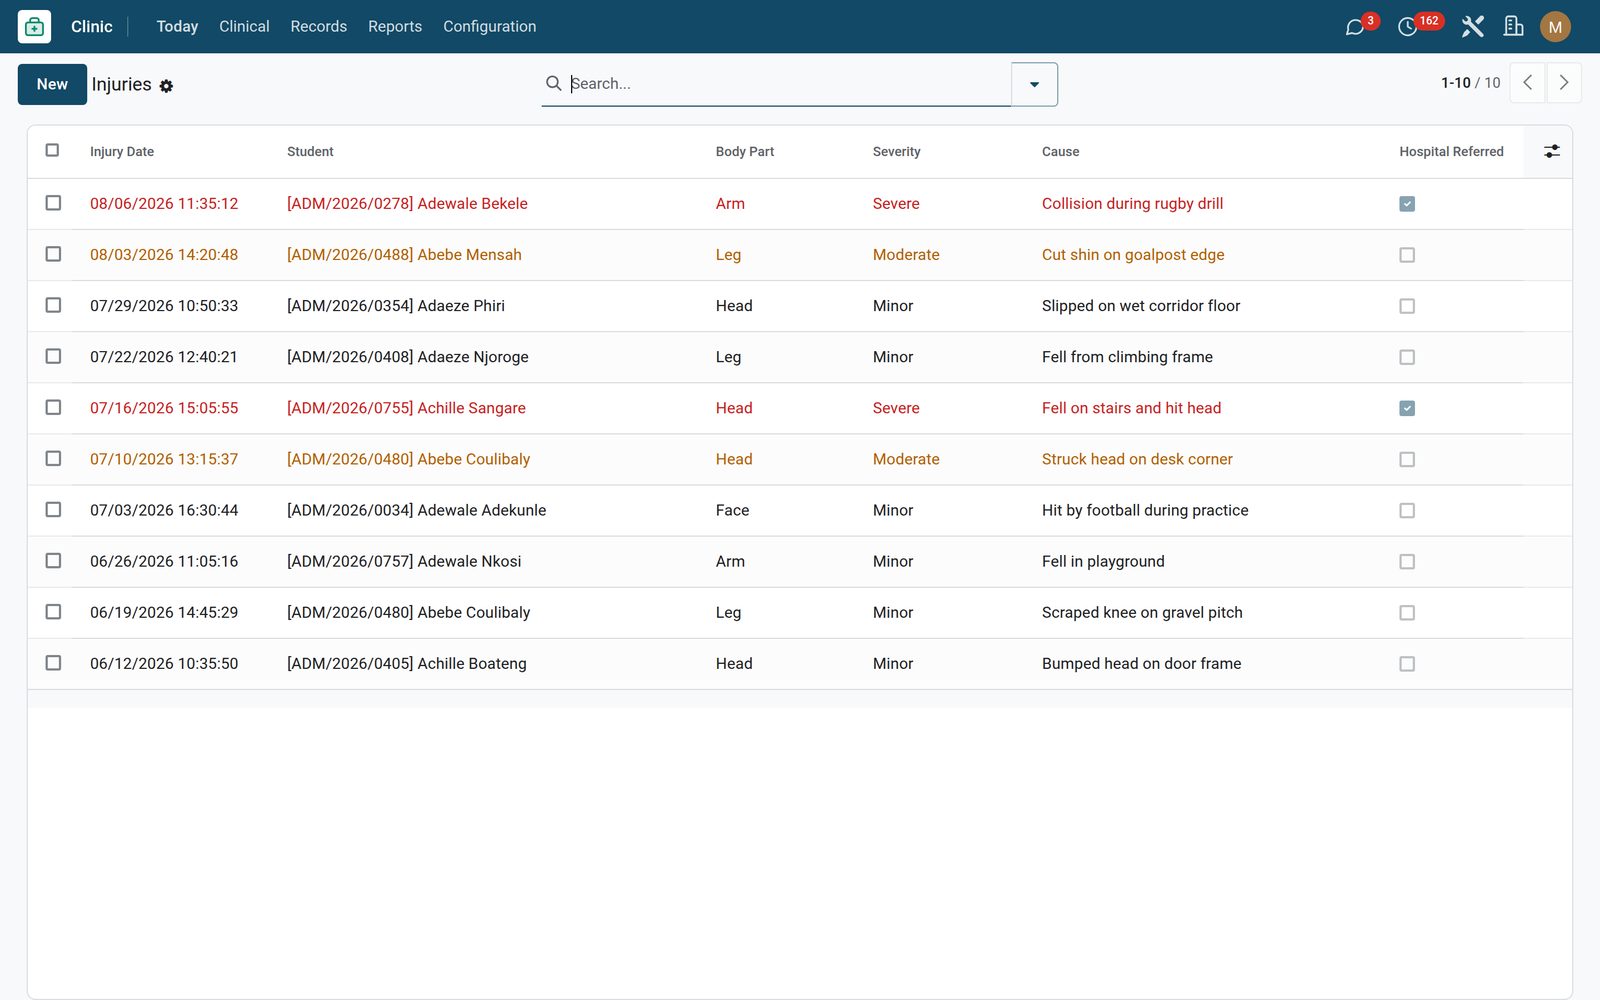Image resolution: width=1600 pixels, height=1000 pixels.
Task: Click the 1-10 pager range value
Action: coord(1455,83)
